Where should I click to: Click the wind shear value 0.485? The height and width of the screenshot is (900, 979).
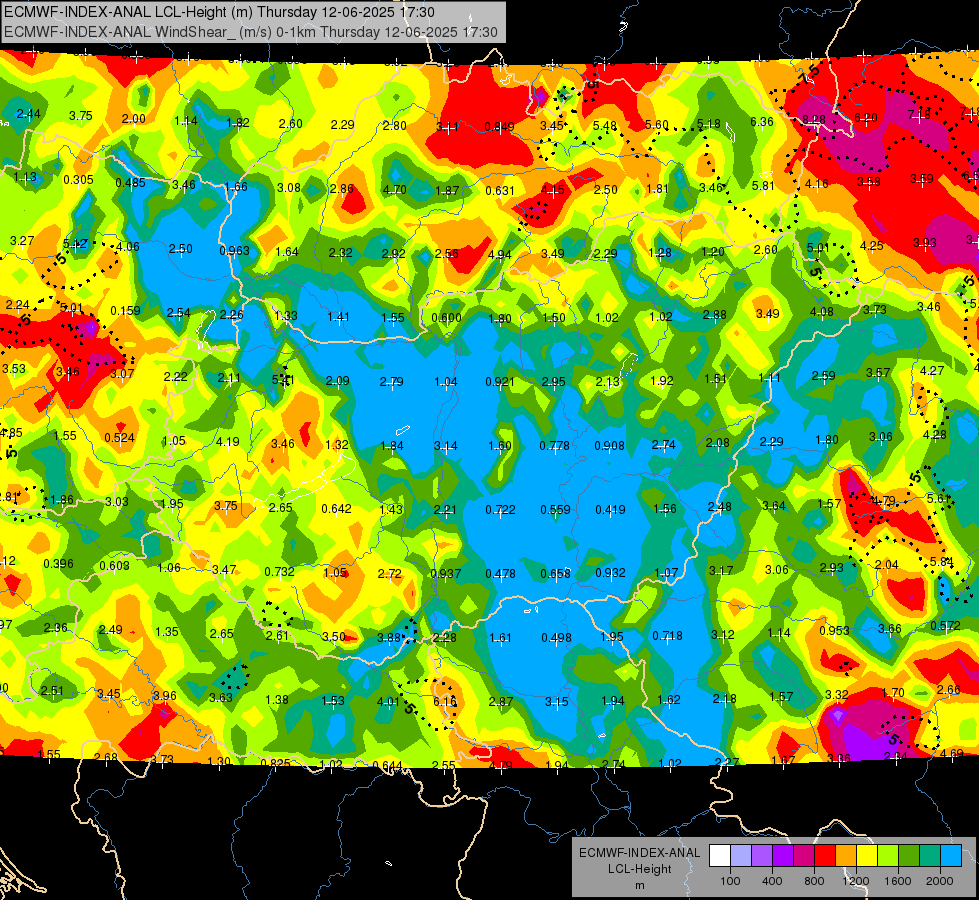click(130, 183)
